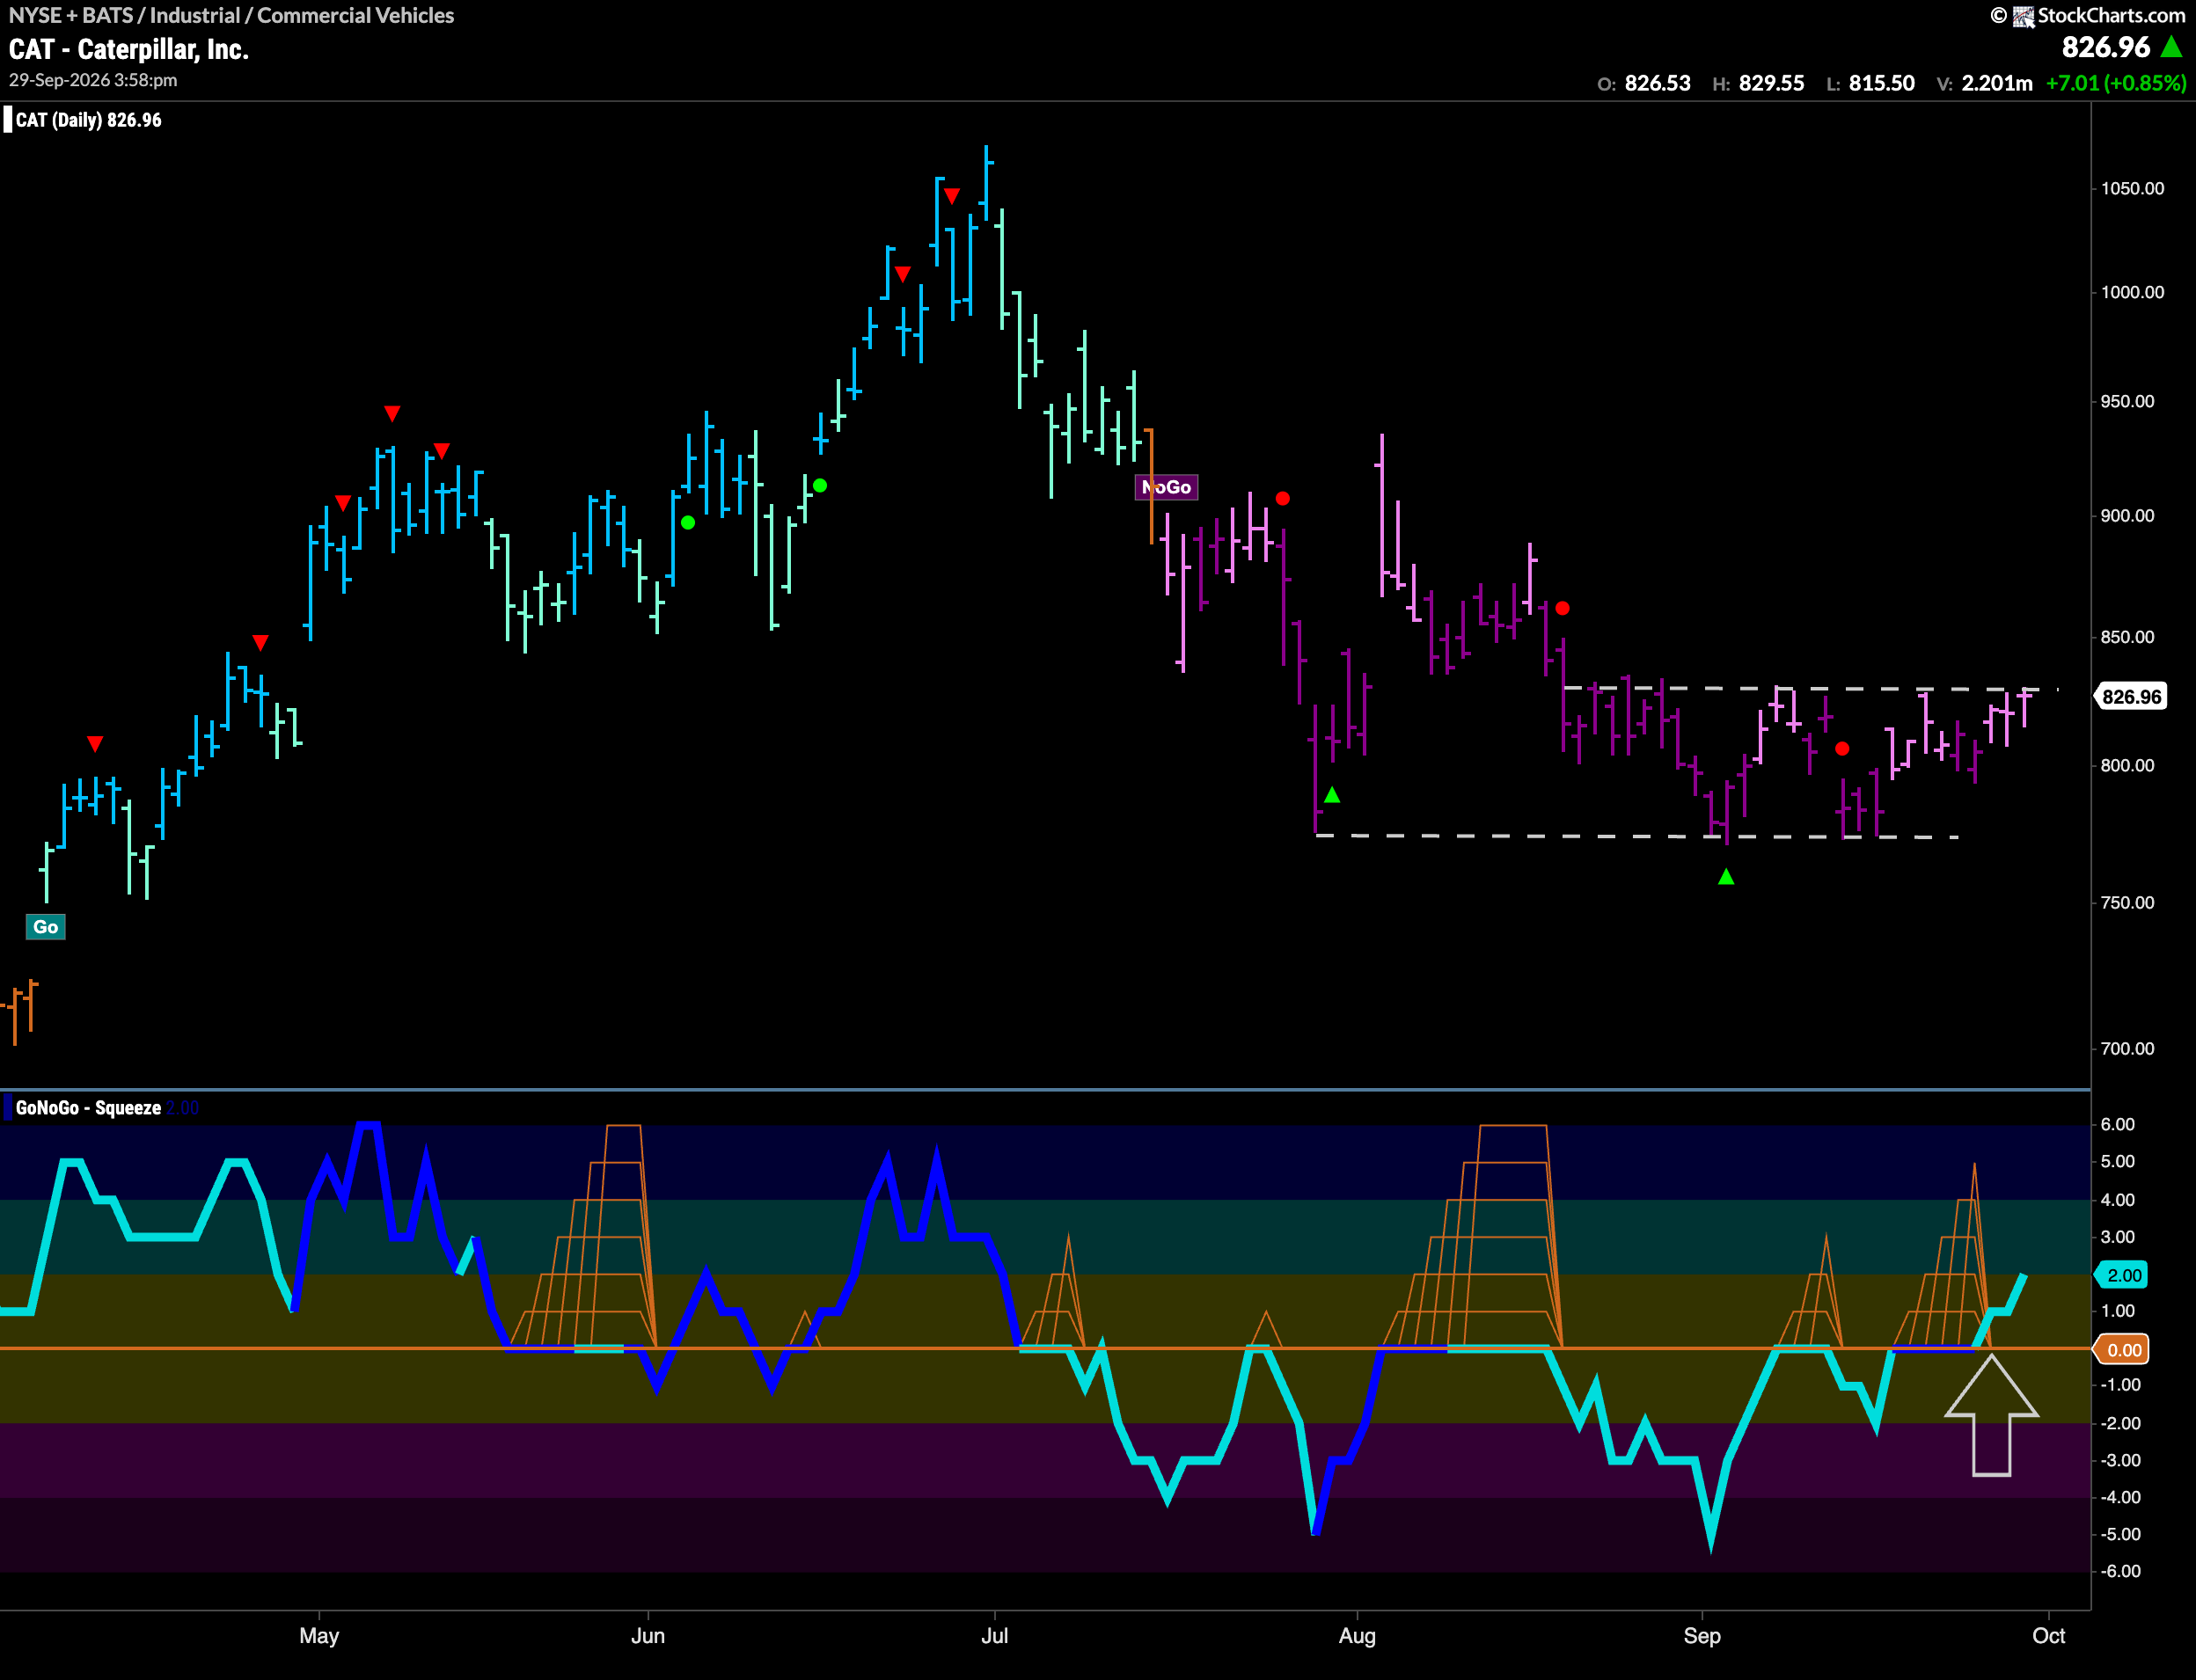Click the +7.01 (+0.85%) change text
Viewport: 2196px width, 1680px height.
point(2116,83)
